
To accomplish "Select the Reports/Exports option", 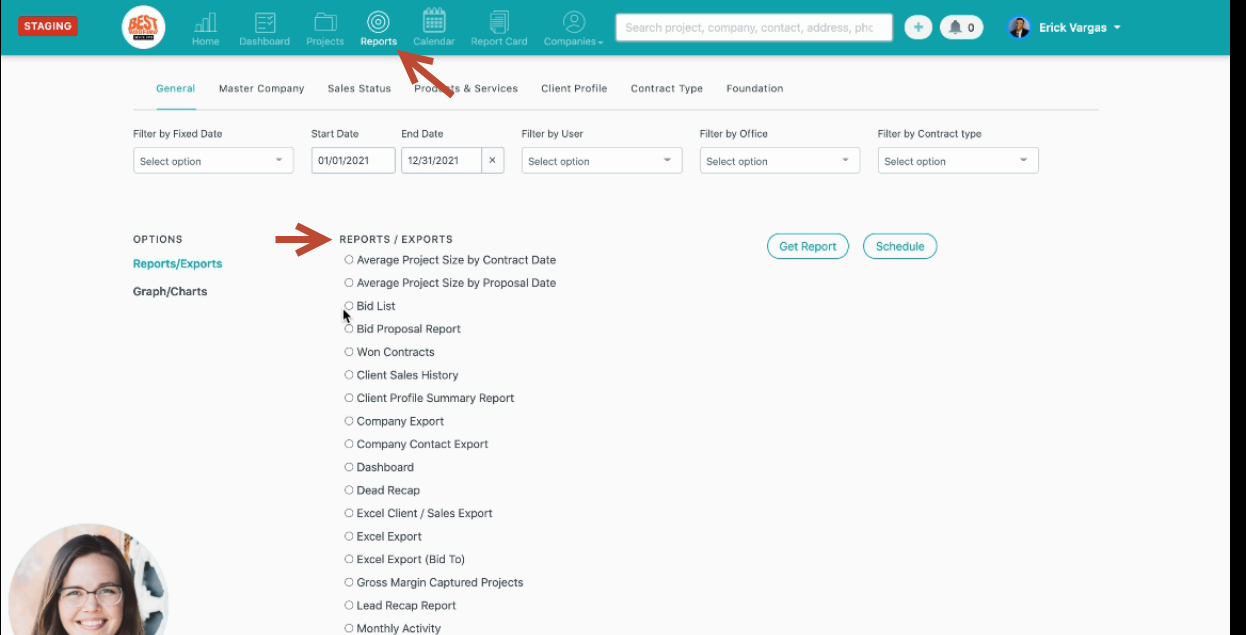I will coord(177,264).
